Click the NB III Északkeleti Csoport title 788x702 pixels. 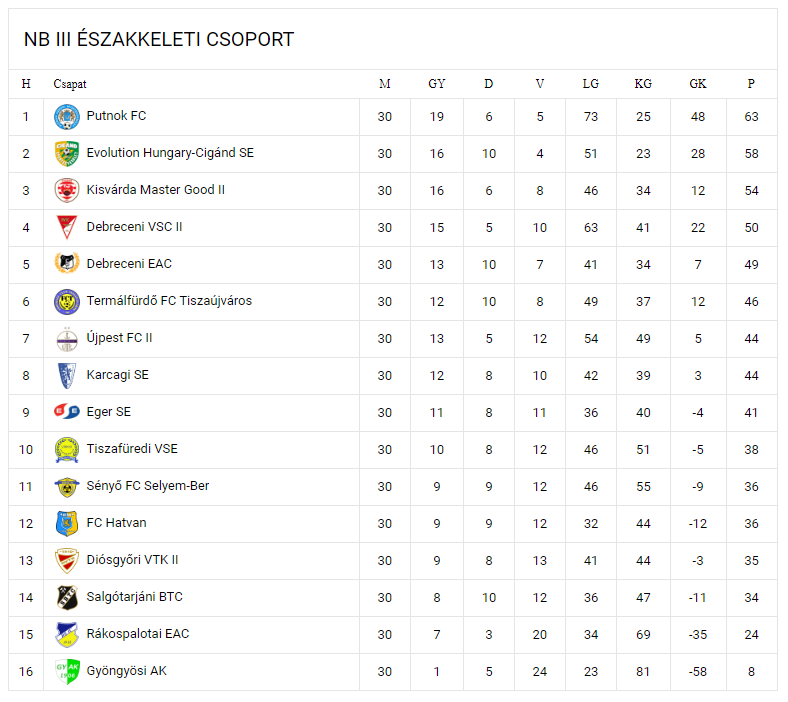click(159, 40)
